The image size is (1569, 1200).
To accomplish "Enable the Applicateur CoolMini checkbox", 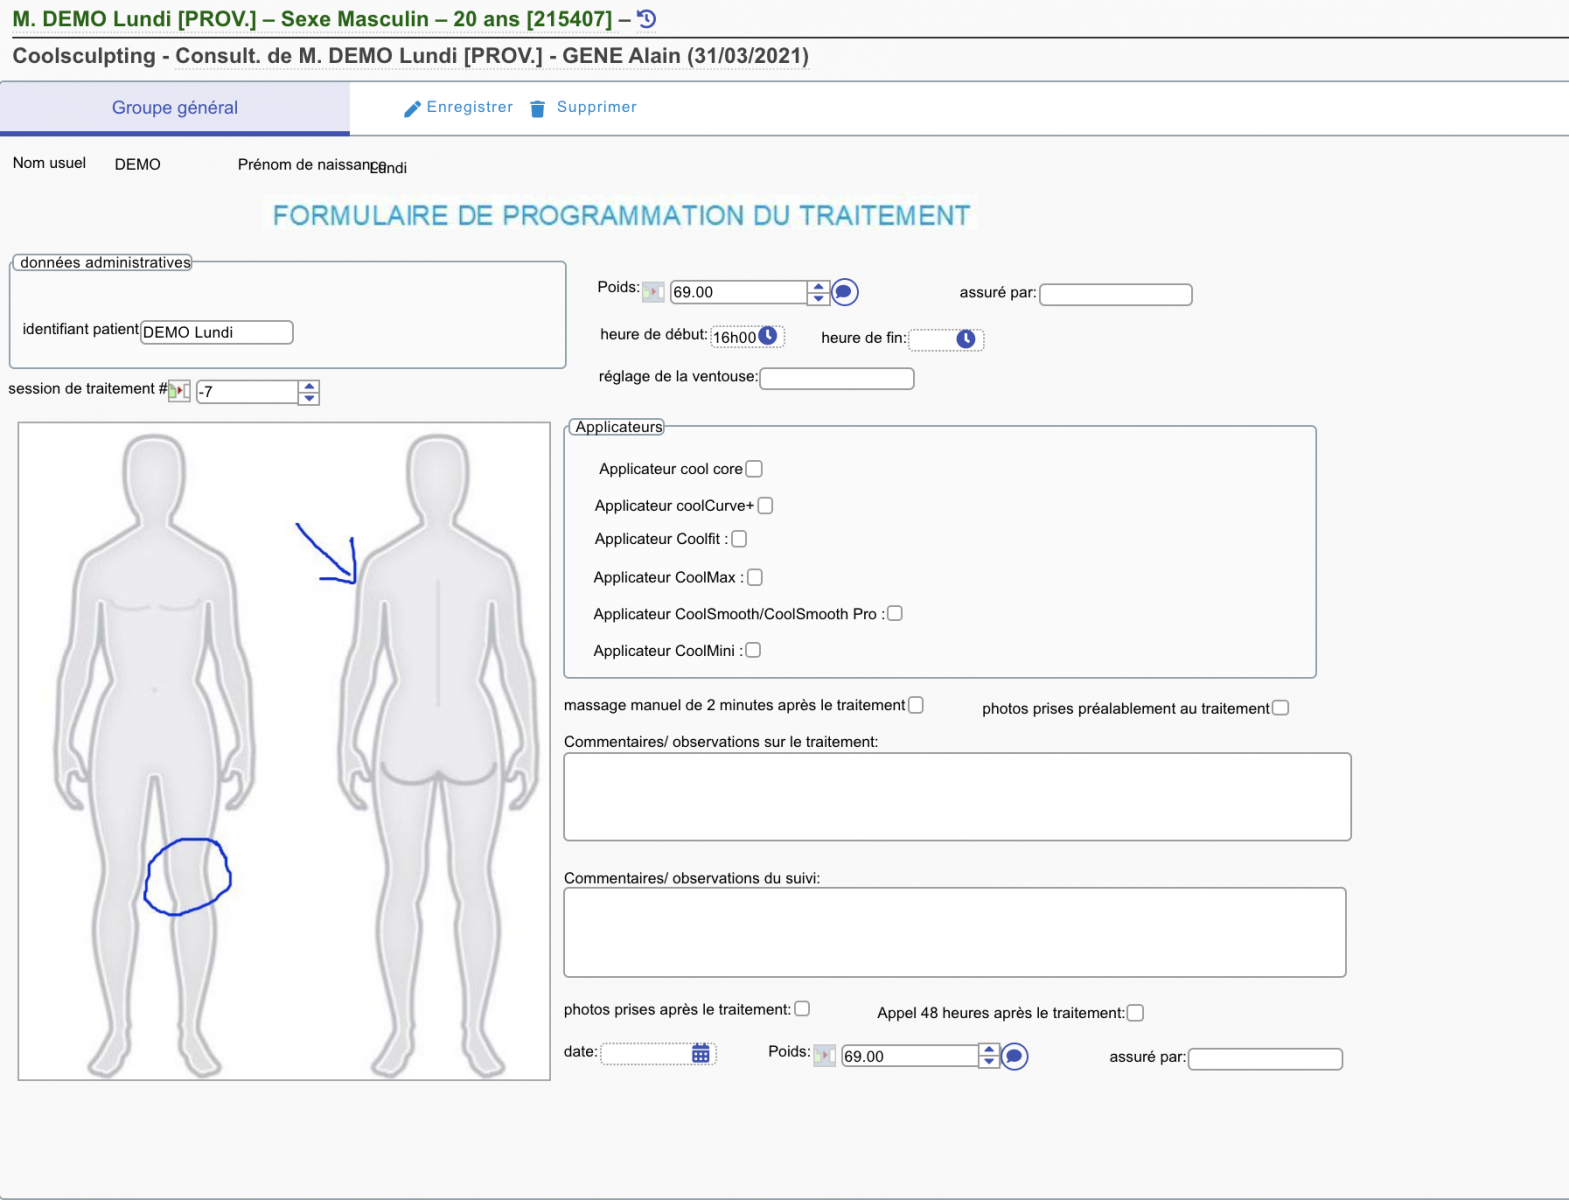I will click(753, 650).
